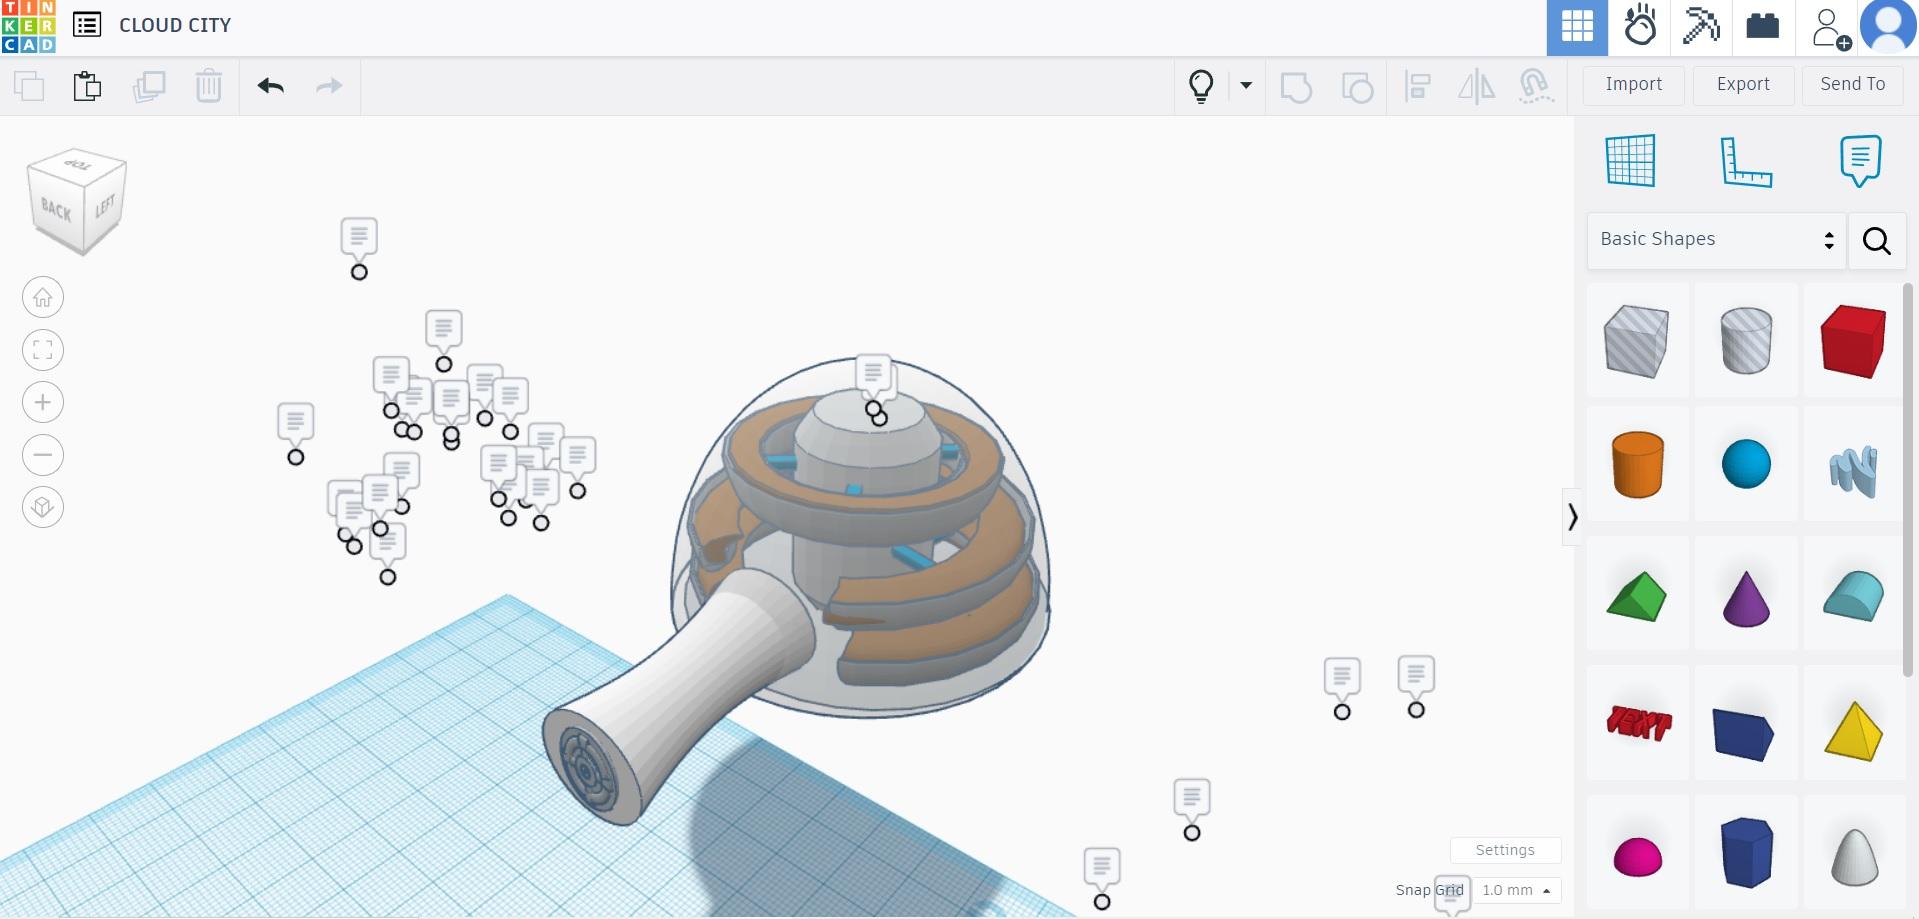Screen dimensions: 1919x919
Task: Pick the dark blue Wedge shape
Action: point(1743,734)
